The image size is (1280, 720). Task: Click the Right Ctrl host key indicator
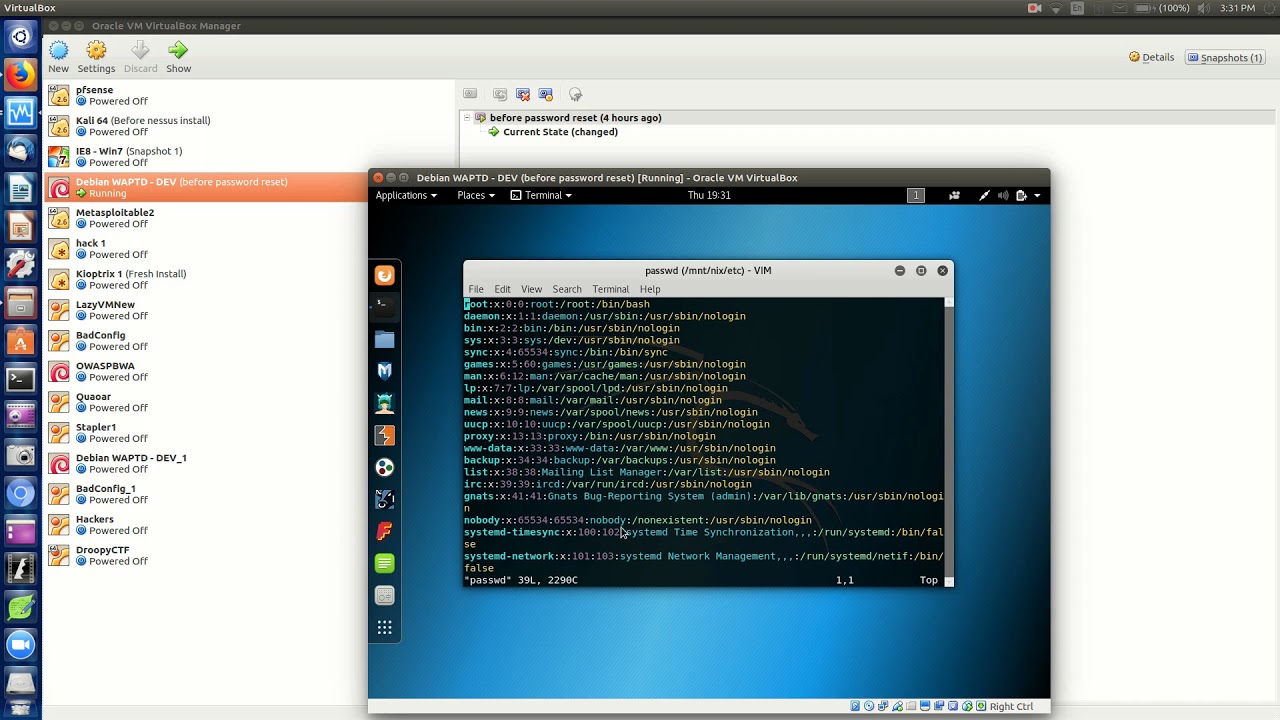pos(1010,706)
